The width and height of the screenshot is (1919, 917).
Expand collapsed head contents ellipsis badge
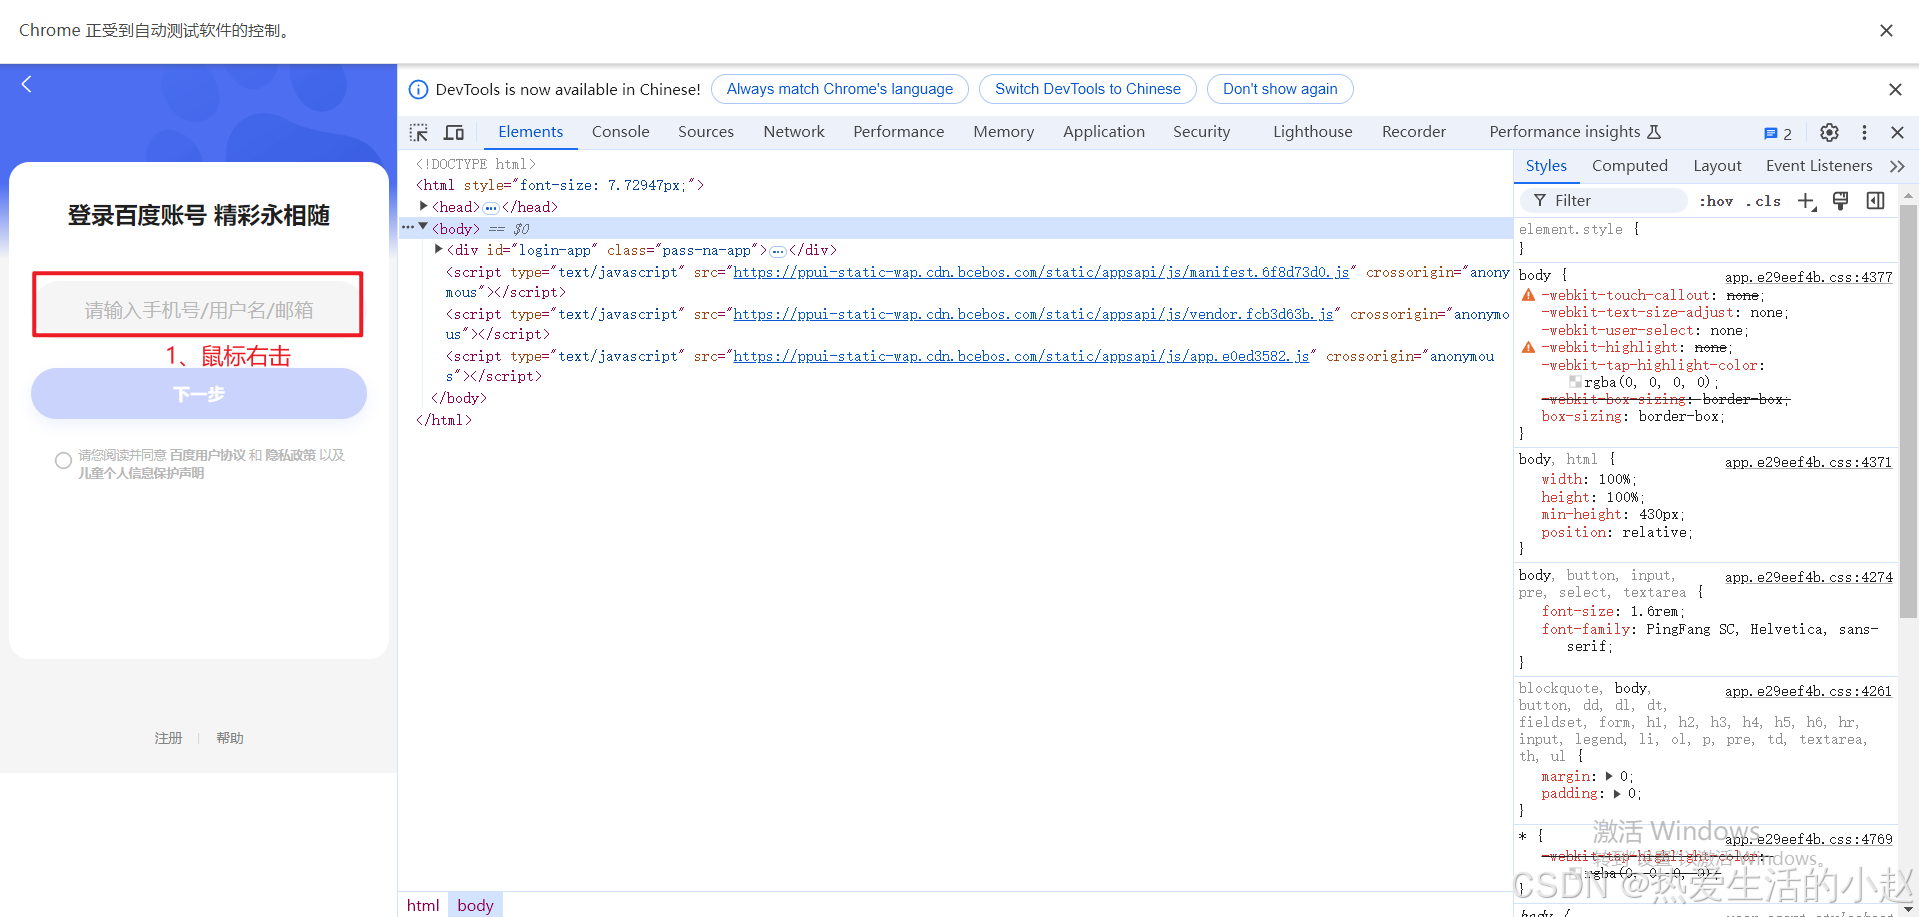pyautogui.click(x=490, y=208)
